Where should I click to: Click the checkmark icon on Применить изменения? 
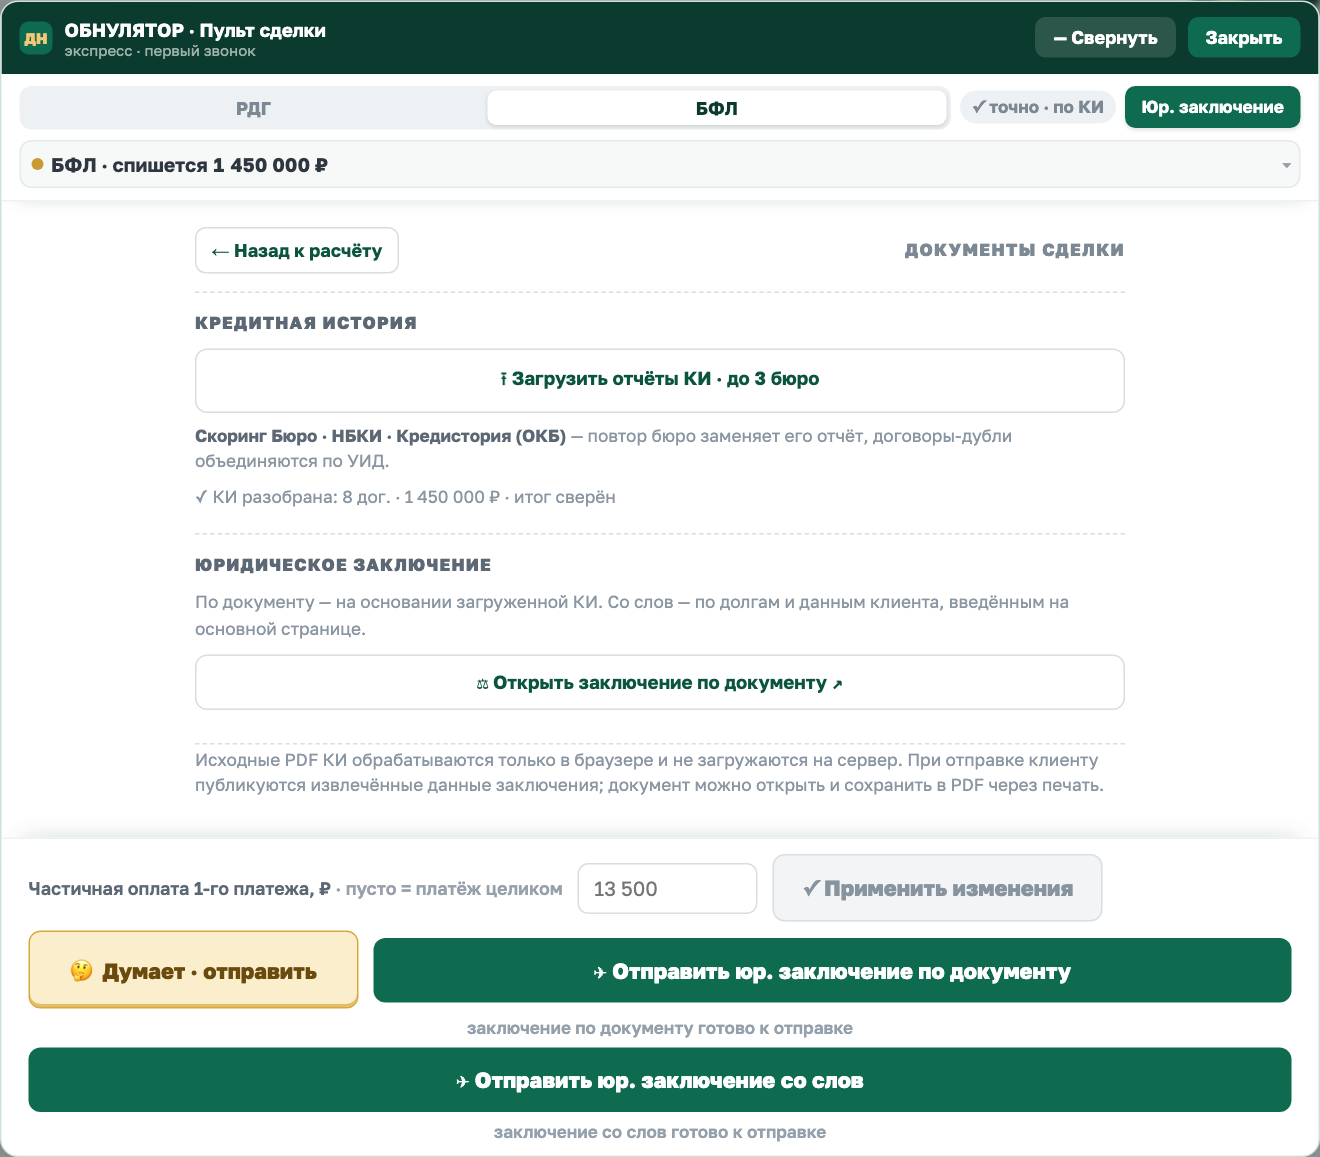tap(812, 888)
